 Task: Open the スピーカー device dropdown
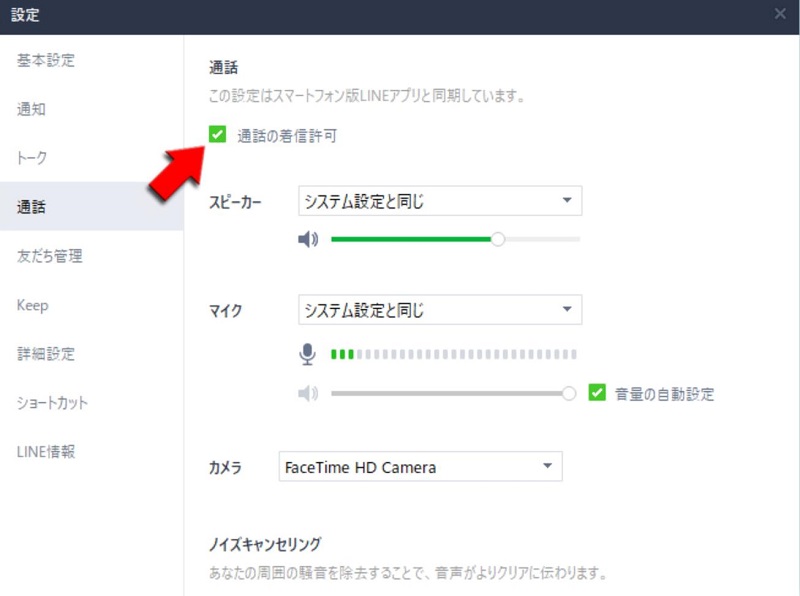click(x=440, y=201)
